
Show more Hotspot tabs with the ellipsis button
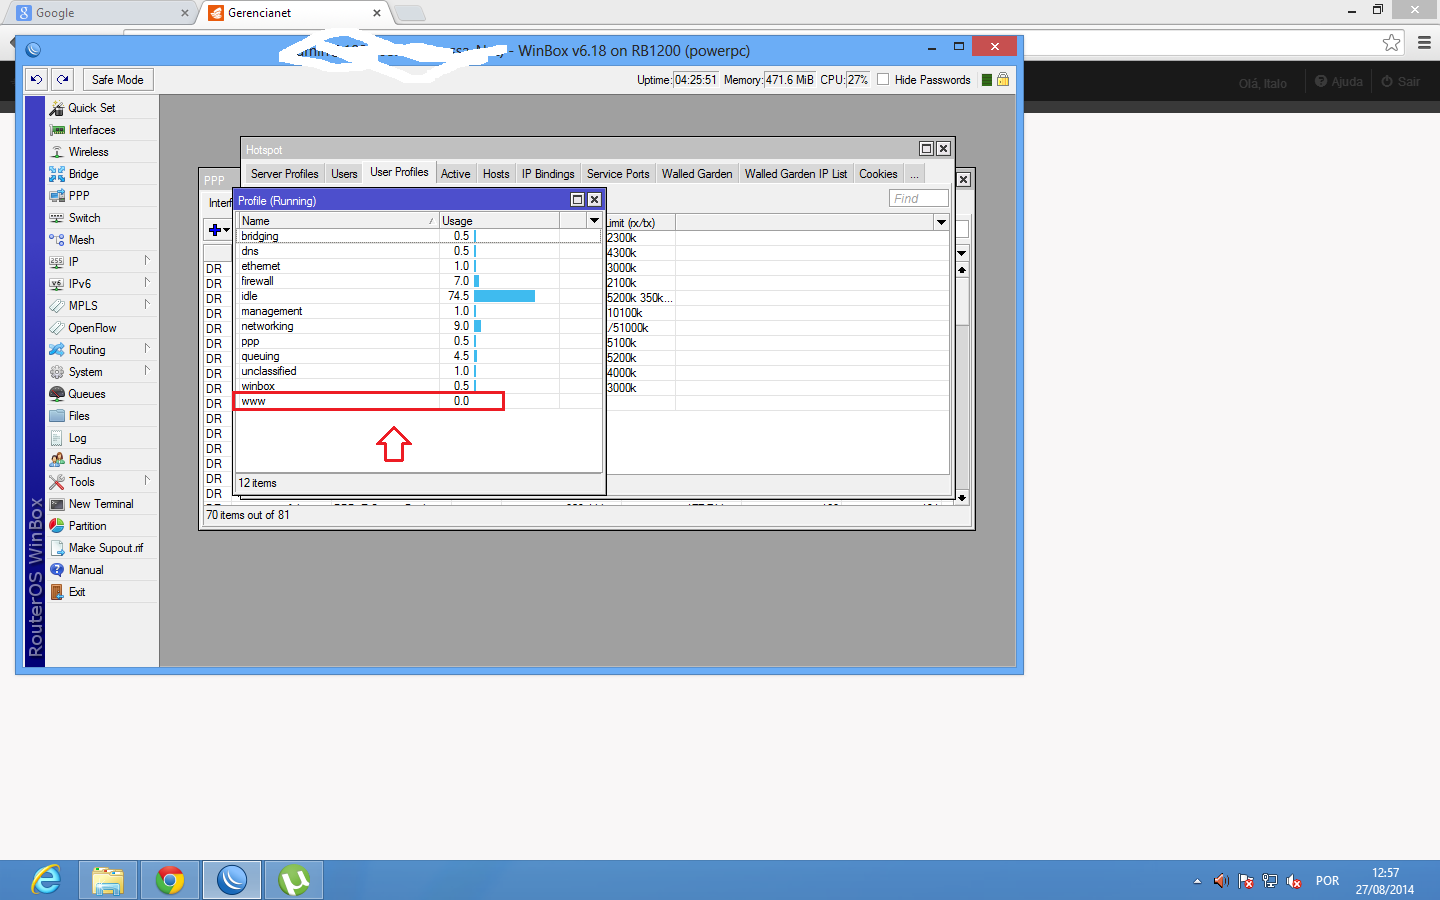(x=914, y=174)
